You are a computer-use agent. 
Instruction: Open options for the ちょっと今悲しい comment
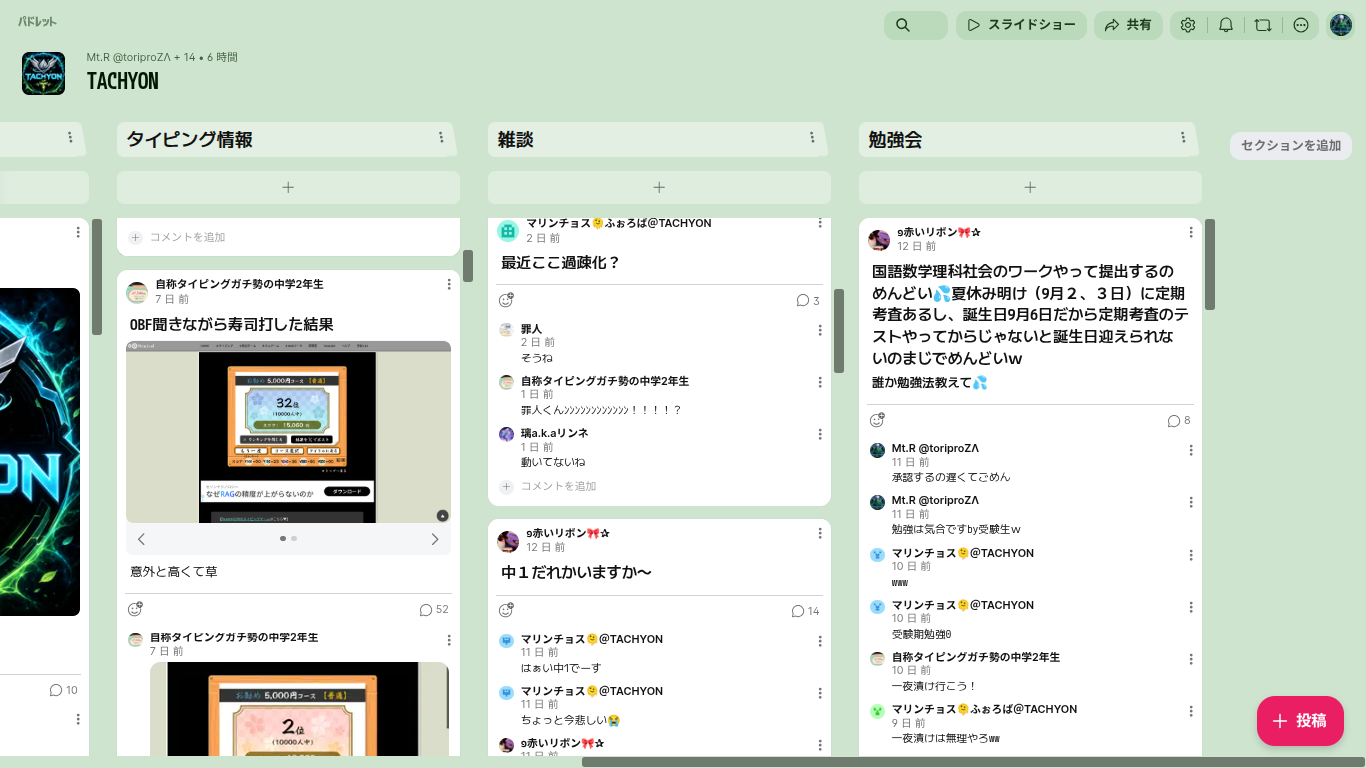pos(820,693)
